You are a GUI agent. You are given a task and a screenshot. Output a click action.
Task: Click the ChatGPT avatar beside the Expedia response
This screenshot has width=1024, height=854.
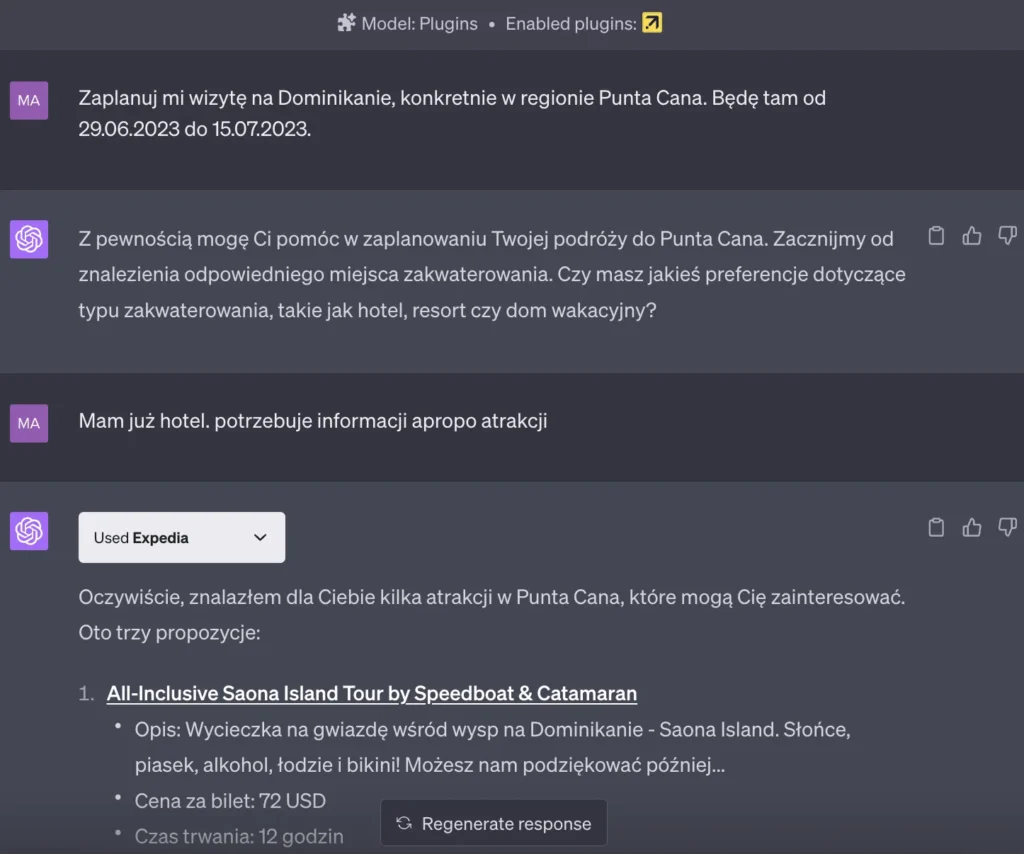click(28, 532)
